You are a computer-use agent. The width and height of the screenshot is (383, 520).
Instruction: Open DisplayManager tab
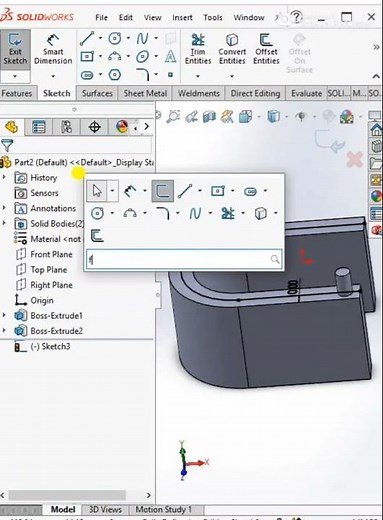(122, 127)
